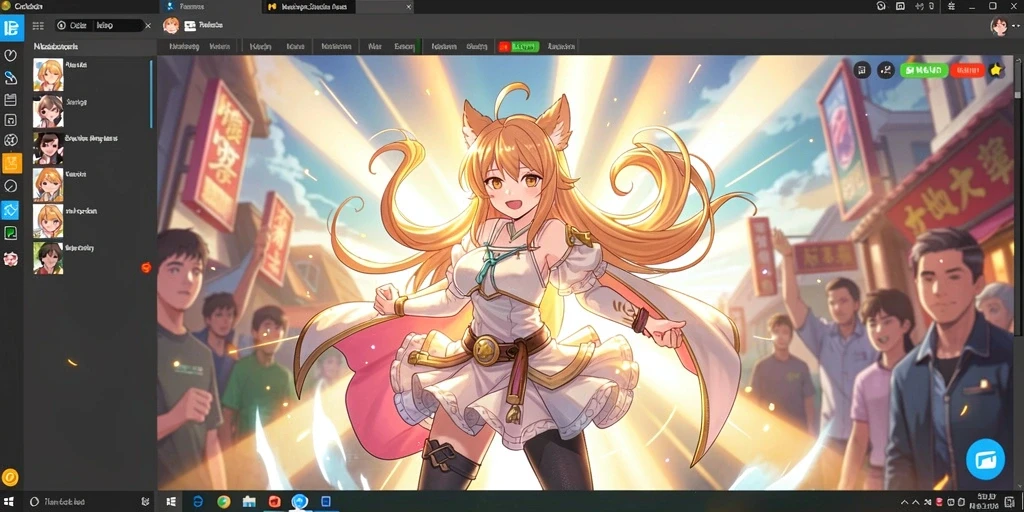Toggle the first dark circular overlay button
Screen dimensions: 1024x512
[862, 70]
